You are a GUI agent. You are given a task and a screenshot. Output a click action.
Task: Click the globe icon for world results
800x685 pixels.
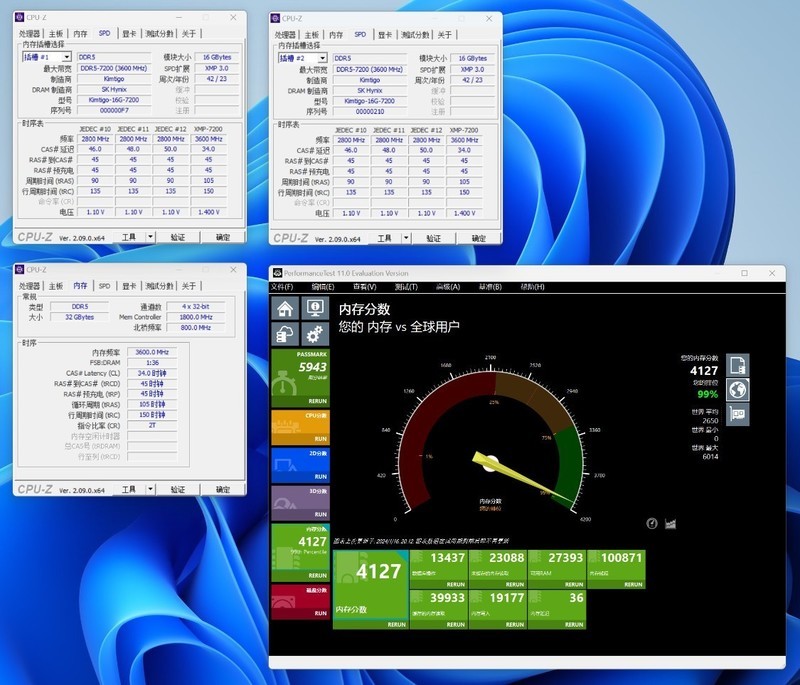pyautogui.click(x=738, y=390)
